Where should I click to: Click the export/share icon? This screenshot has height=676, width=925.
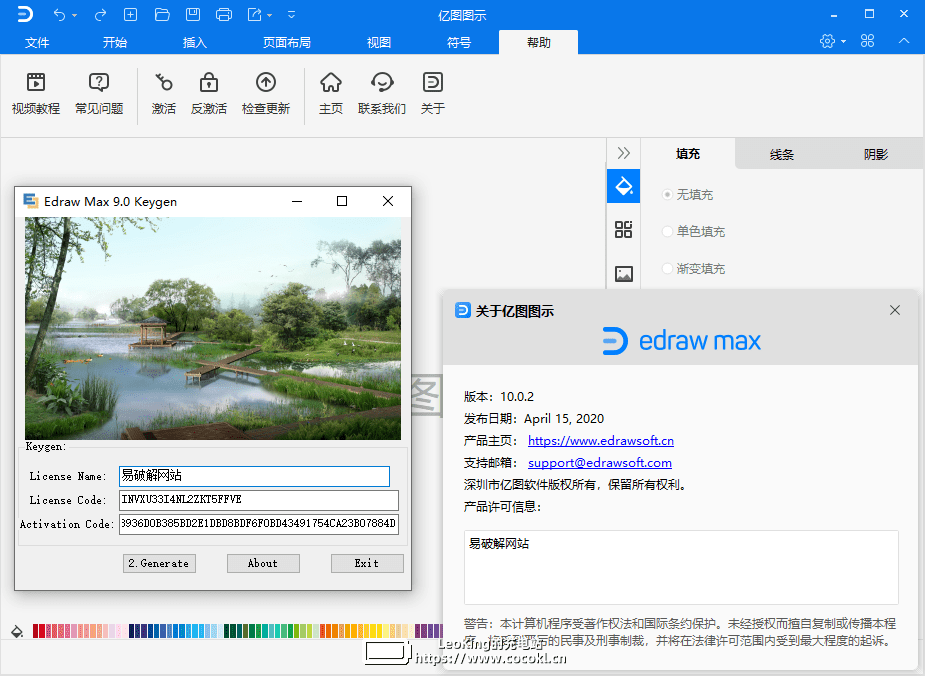pyautogui.click(x=254, y=15)
